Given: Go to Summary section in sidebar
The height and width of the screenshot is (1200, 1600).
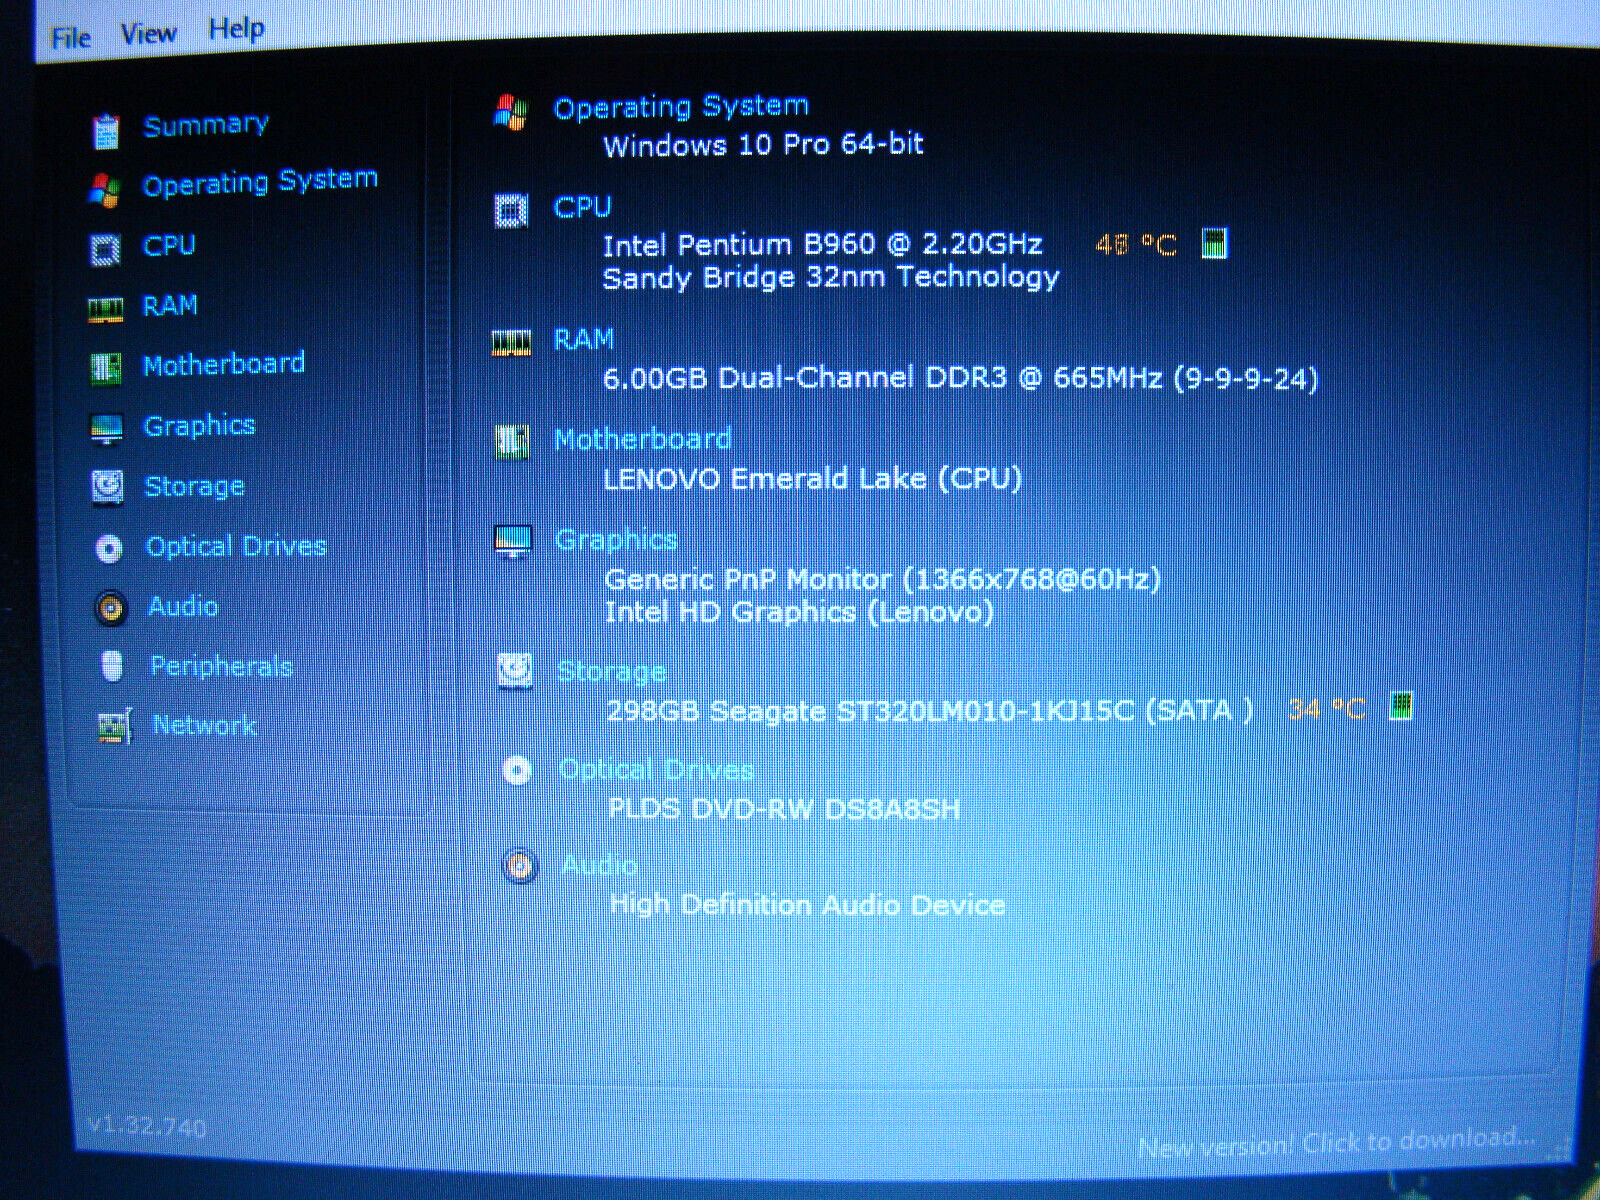Looking at the screenshot, I should tap(206, 125).
